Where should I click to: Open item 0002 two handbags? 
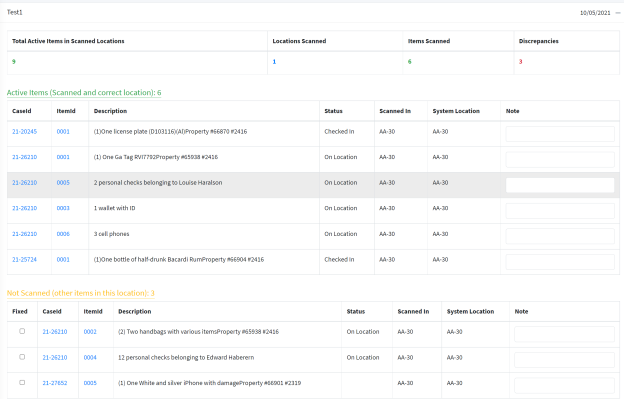(90, 332)
